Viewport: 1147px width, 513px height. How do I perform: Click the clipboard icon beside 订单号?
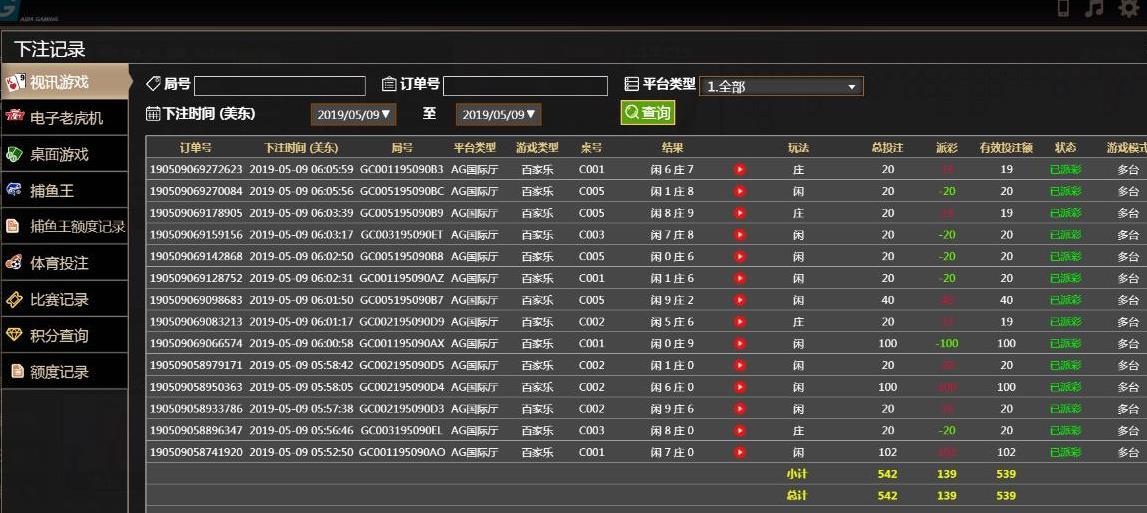[389, 84]
